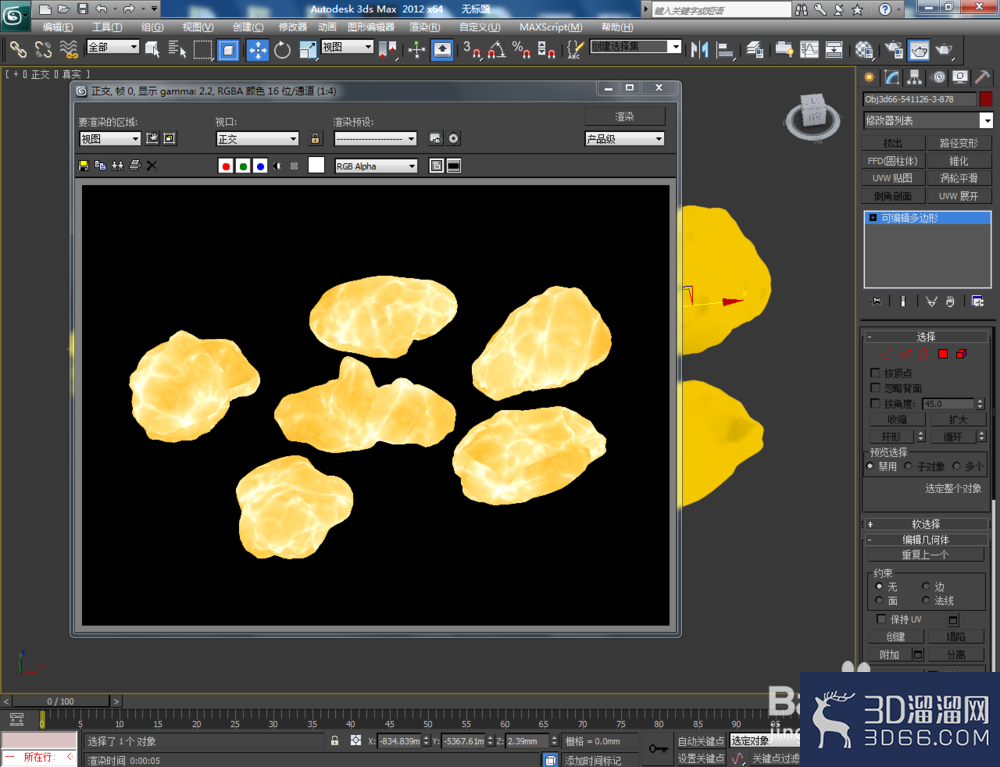Print image icon in render window
The width and height of the screenshot is (1000, 767).
pos(135,166)
